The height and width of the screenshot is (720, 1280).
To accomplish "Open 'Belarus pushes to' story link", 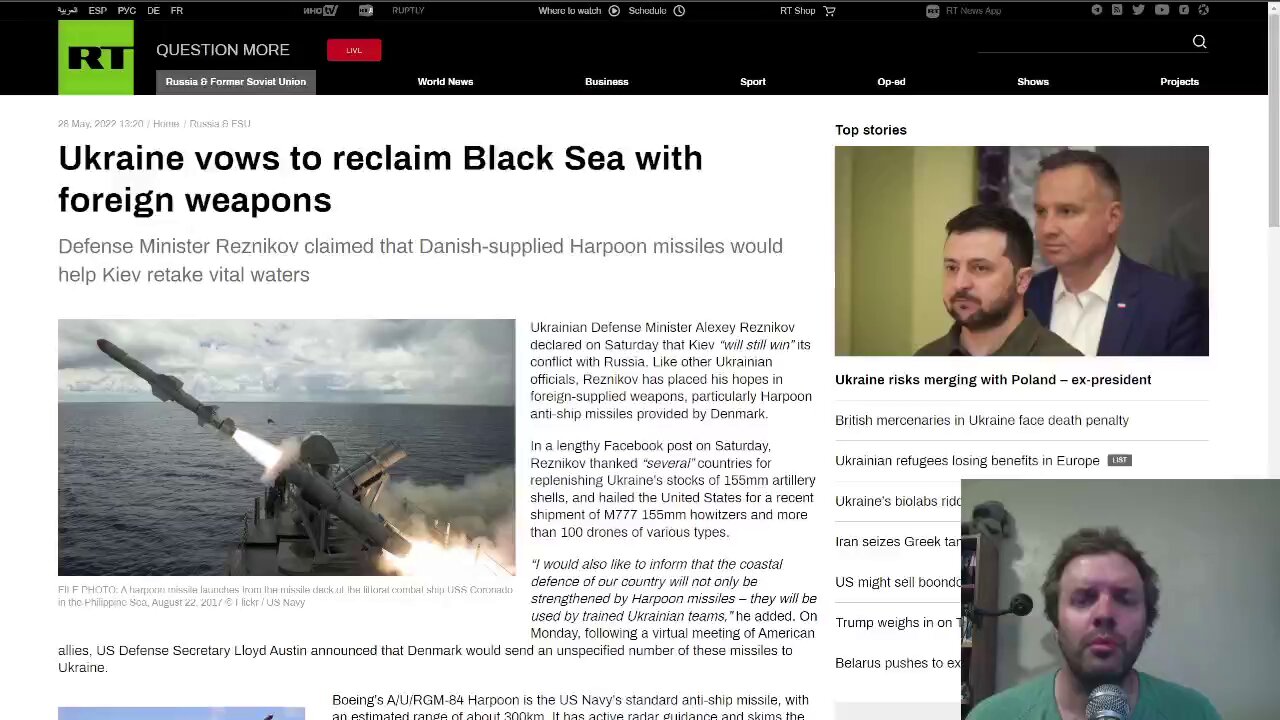I will click(898, 663).
